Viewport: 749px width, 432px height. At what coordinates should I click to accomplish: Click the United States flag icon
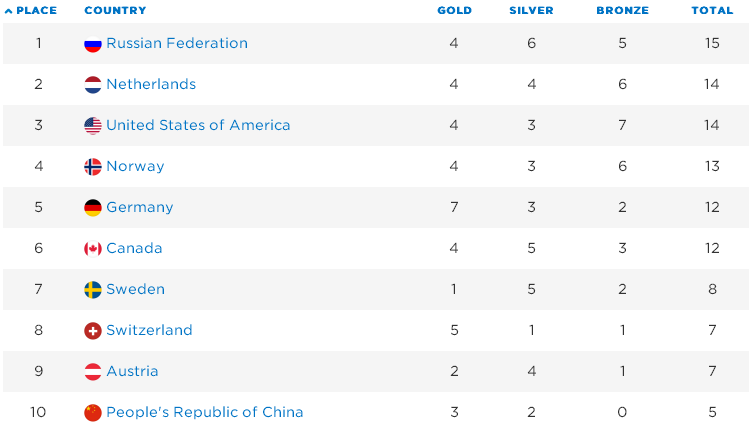pos(93,126)
